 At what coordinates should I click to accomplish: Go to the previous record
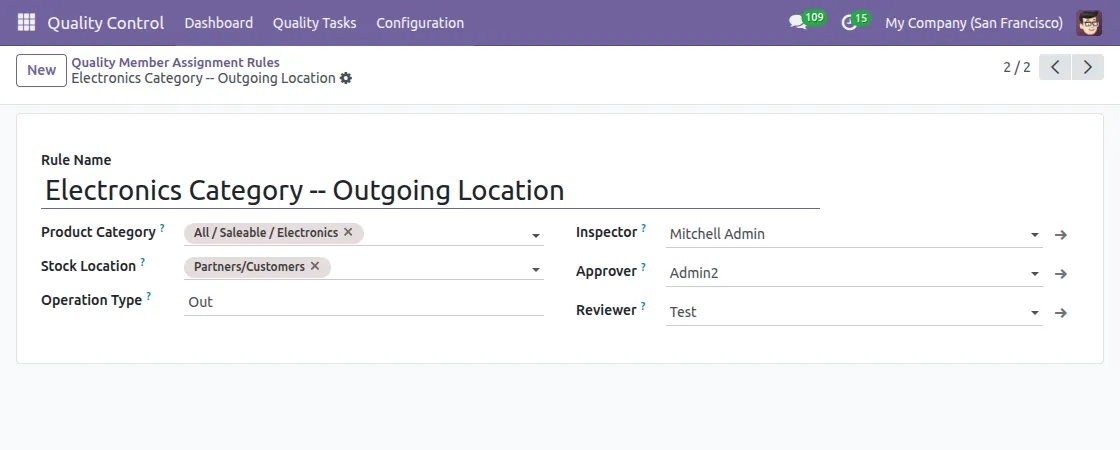1055,68
